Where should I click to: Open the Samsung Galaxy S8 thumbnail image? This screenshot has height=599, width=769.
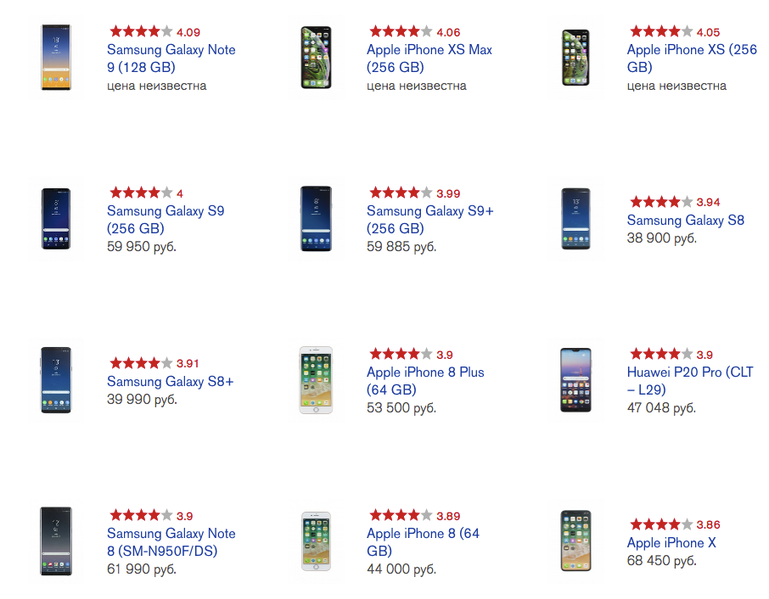pyautogui.click(x=576, y=219)
